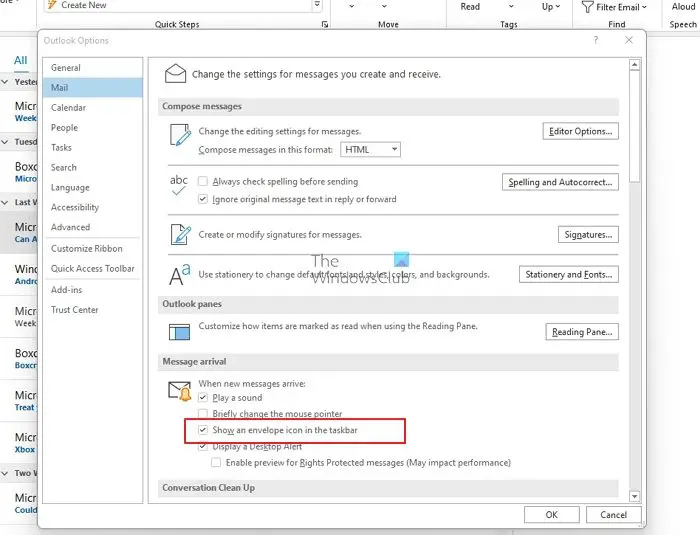700x535 pixels.
Task: Open the Filter Email dropdown arrow
Action: (x=644, y=7)
